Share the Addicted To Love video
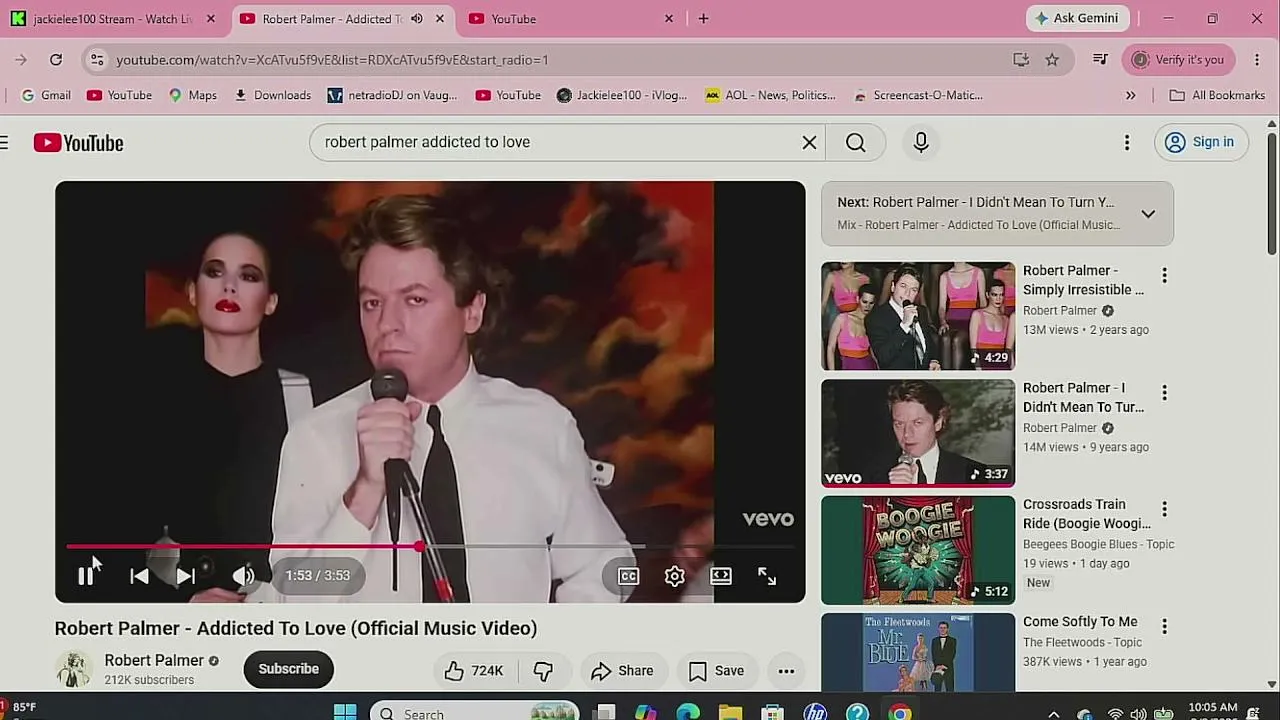Image resolution: width=1280 pixels, height=720 pixels. (621, 671)
